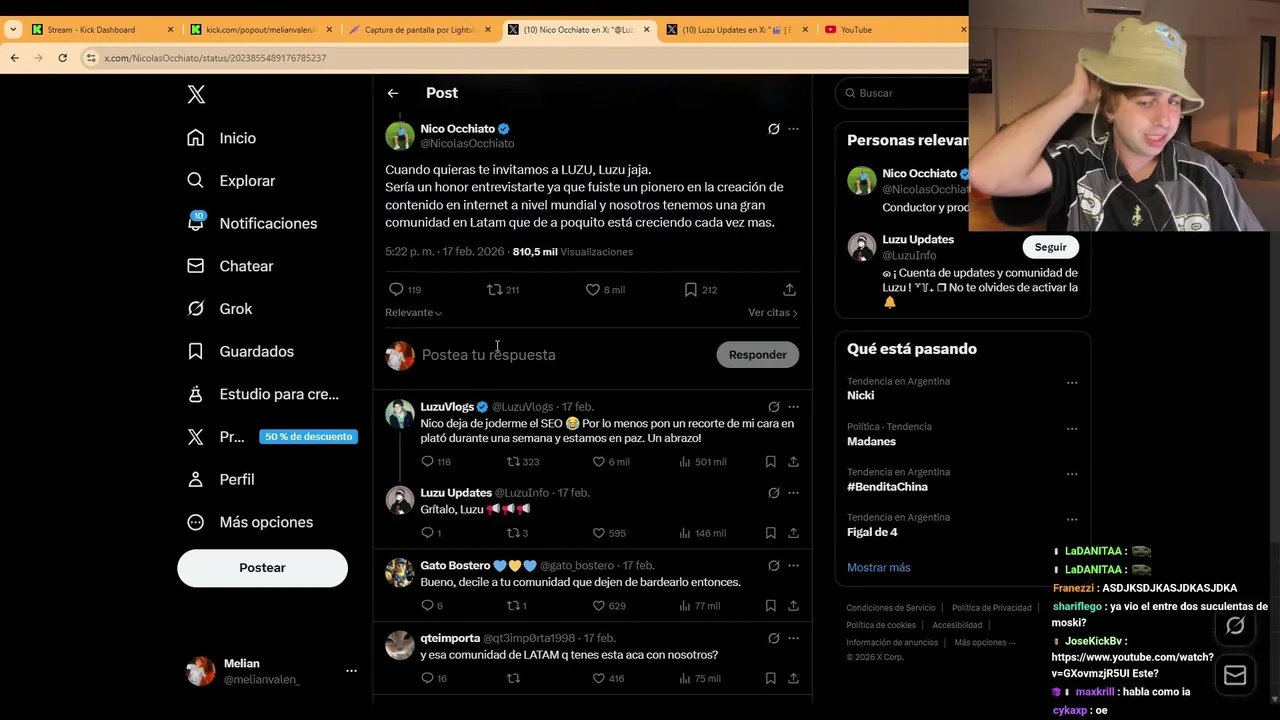Open Chatear messages section
Image resolution: width=1280 pixels, height=720 pixels.
pyautogui.click(x=230, y=266)
